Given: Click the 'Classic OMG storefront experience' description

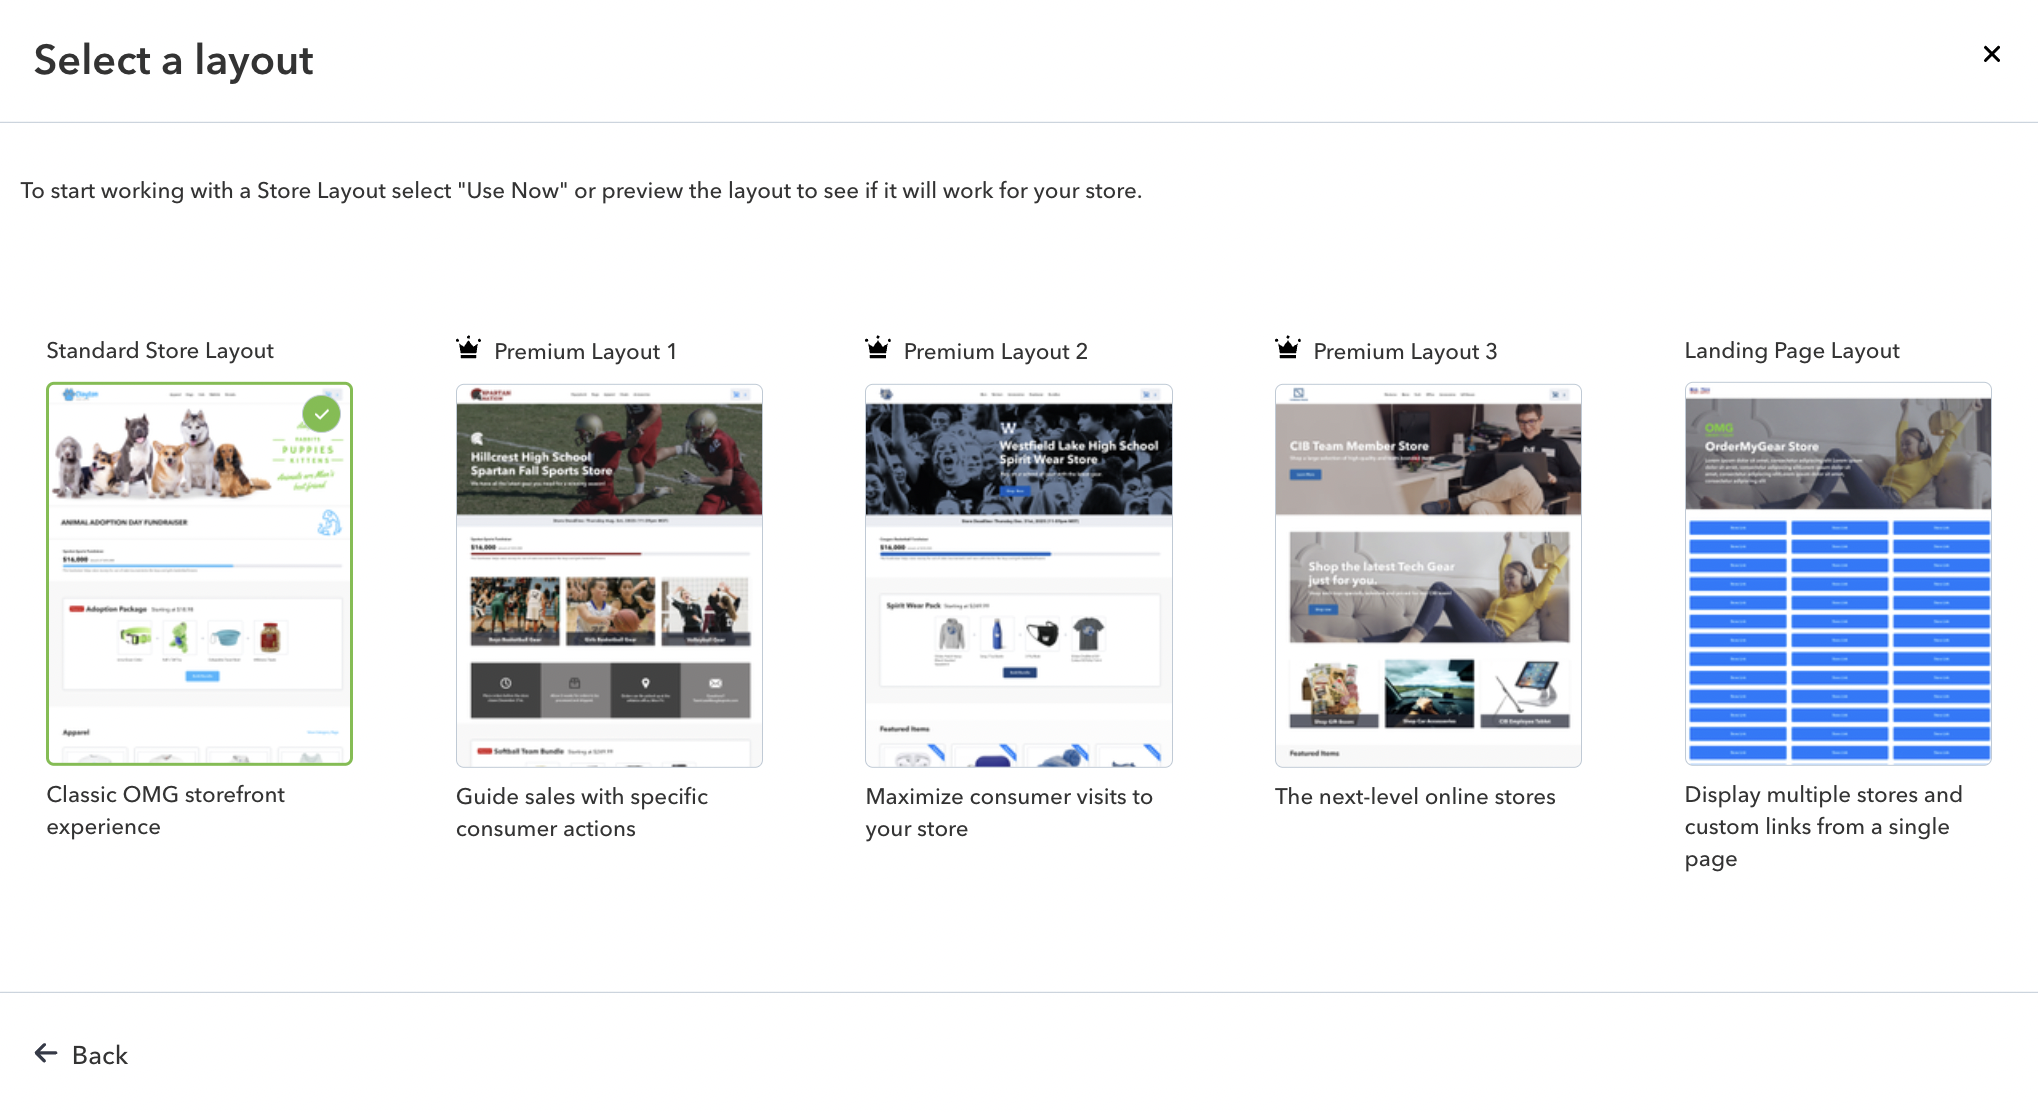Looking at the screenshot, I should pyautogui.click(x=166, y=810).
